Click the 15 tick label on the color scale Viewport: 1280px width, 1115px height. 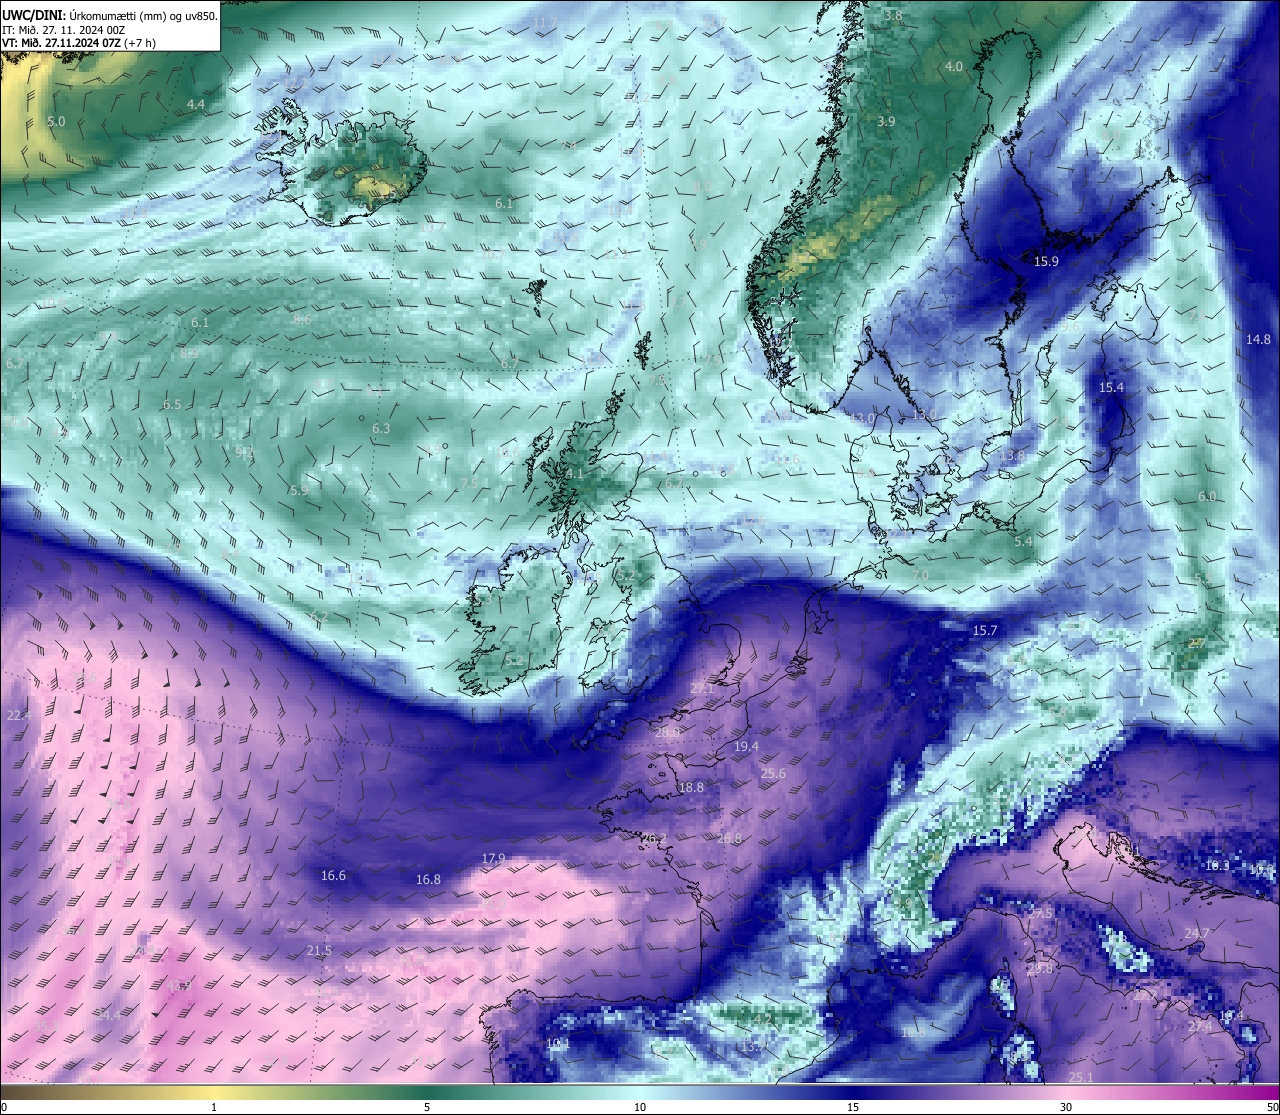point(853,1107)
